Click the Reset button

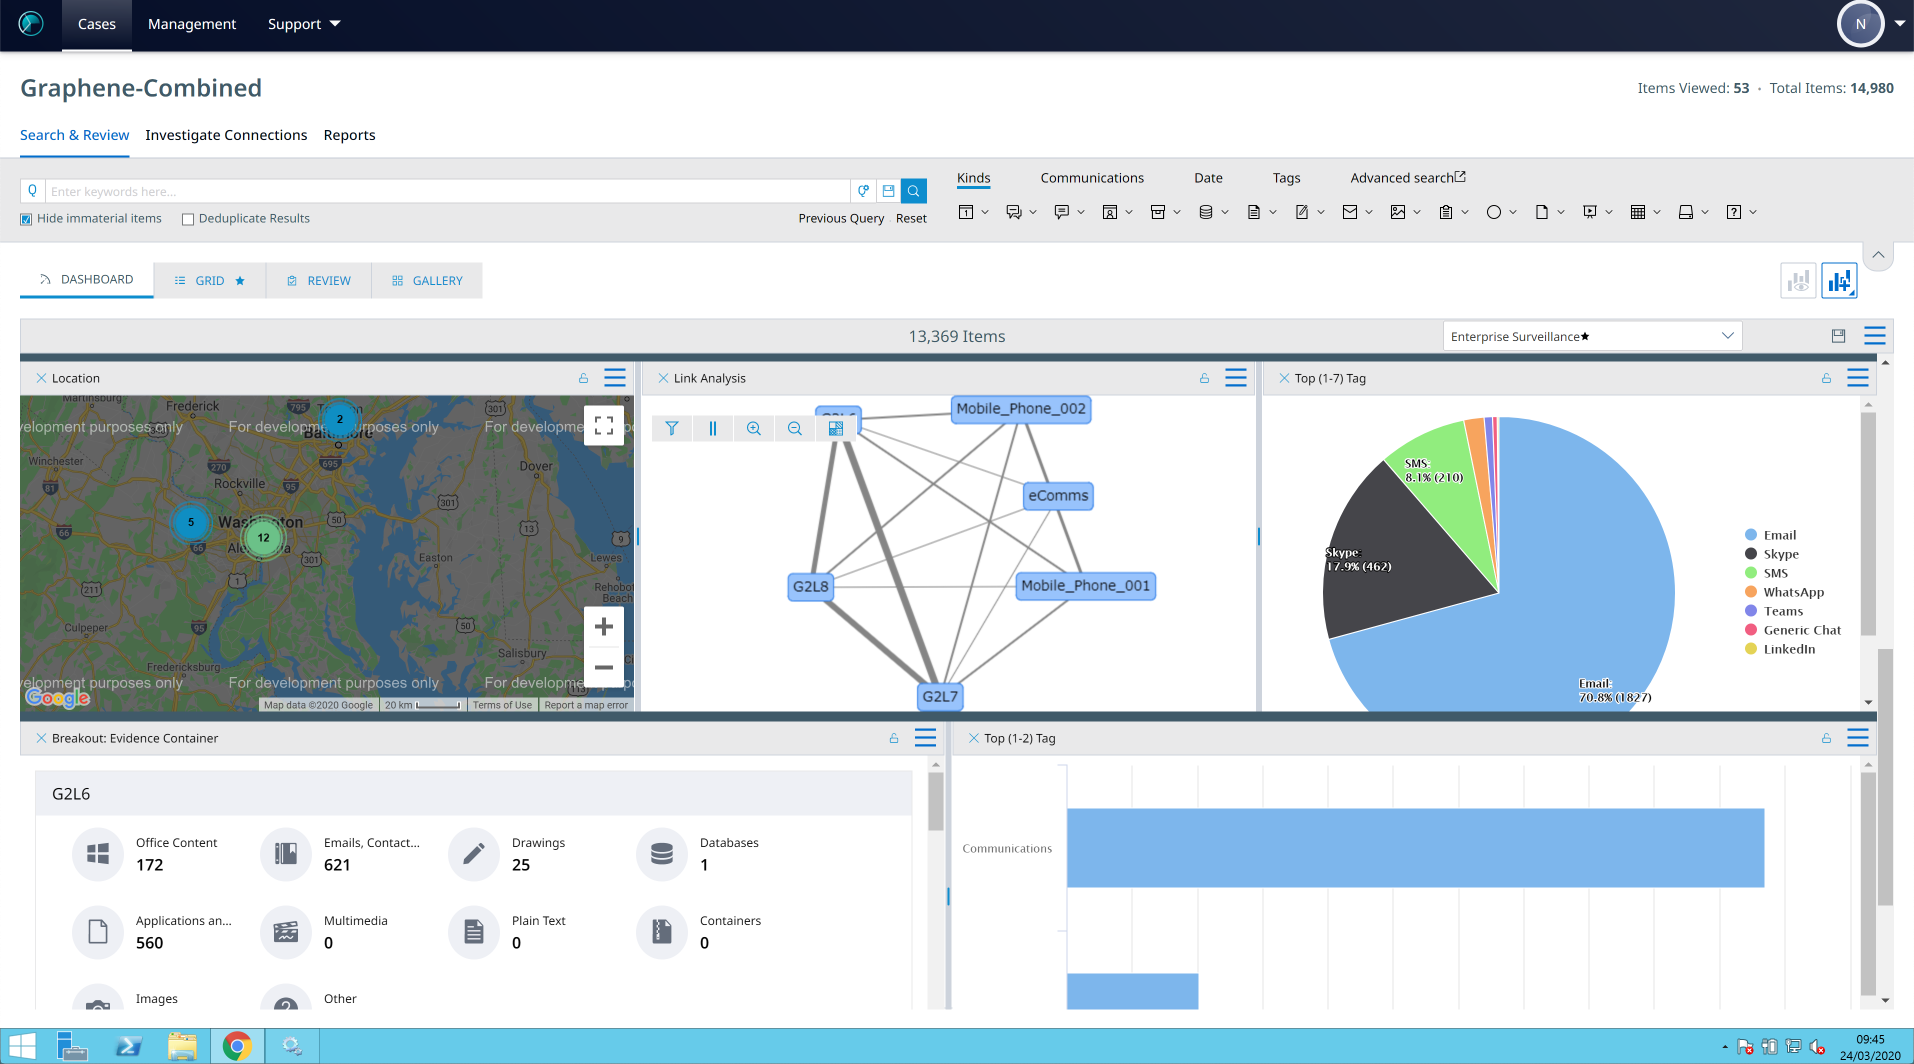[x=911, y=218]
